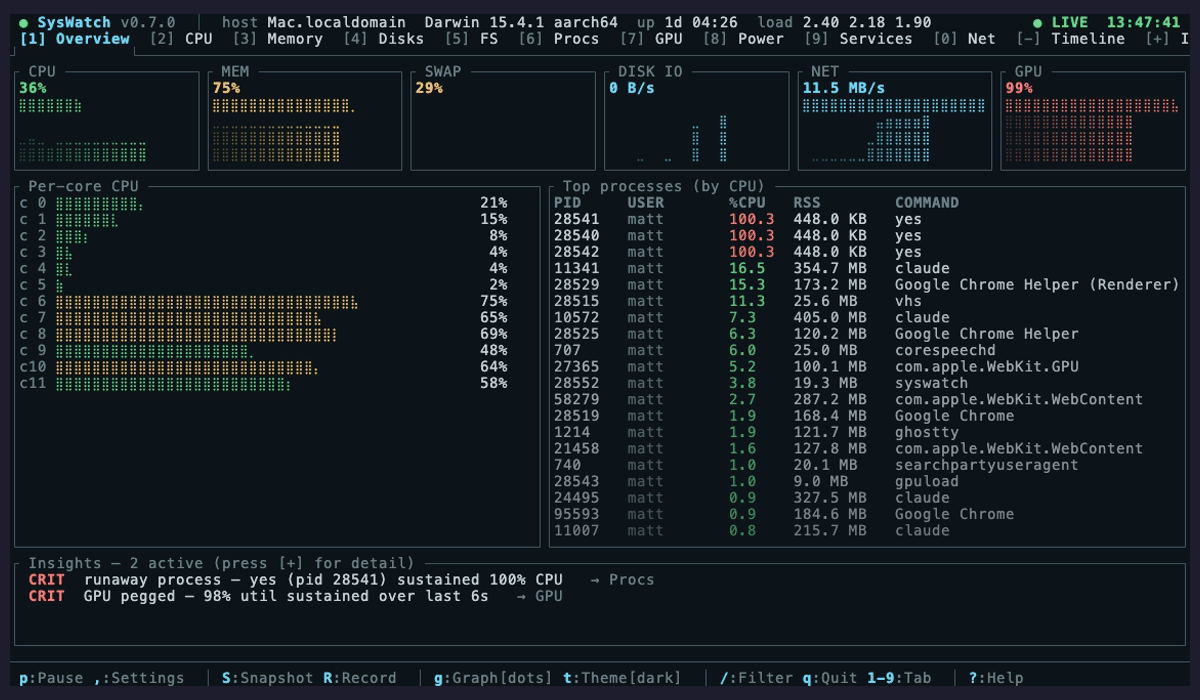Screen dimensions: 1200x700
Task: Select the [1] Overview tab
Action: (75, 39)
